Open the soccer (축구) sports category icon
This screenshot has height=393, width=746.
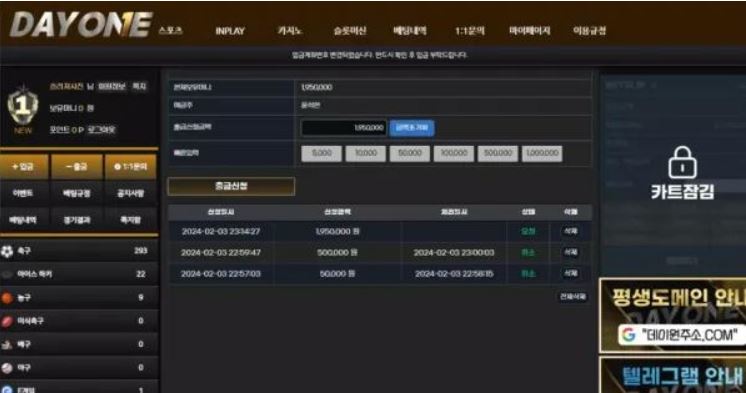7,251
